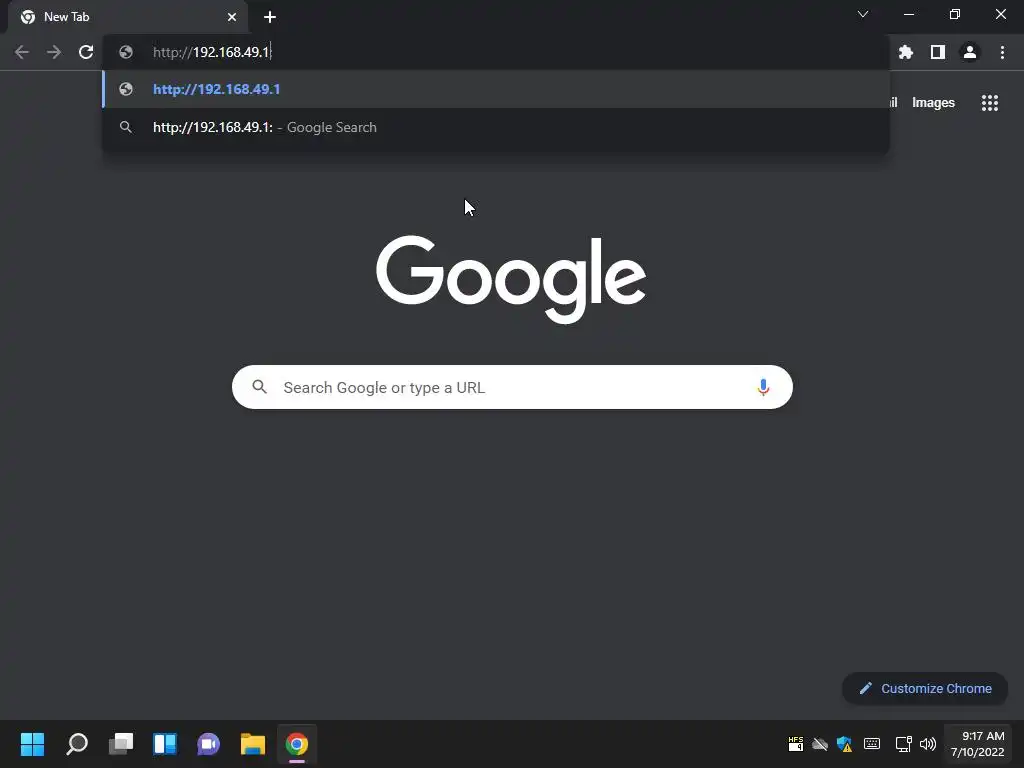Click the browser forward arrow
This screenshot has width=1024, height=768.
click(54, 52)
